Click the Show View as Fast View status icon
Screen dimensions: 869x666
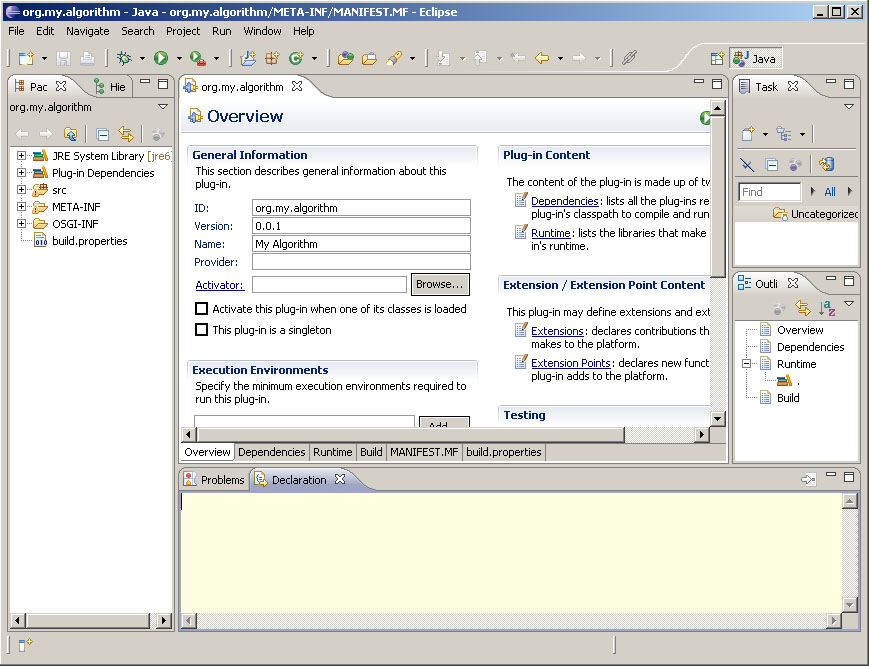tap(25, 644)
